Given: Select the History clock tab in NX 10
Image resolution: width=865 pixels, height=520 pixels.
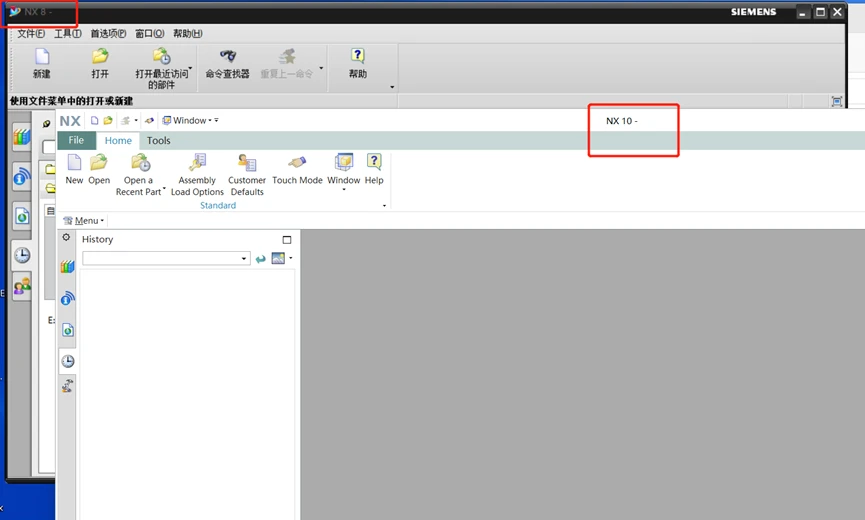Looking at the screenshot, I should click(67, 361).
